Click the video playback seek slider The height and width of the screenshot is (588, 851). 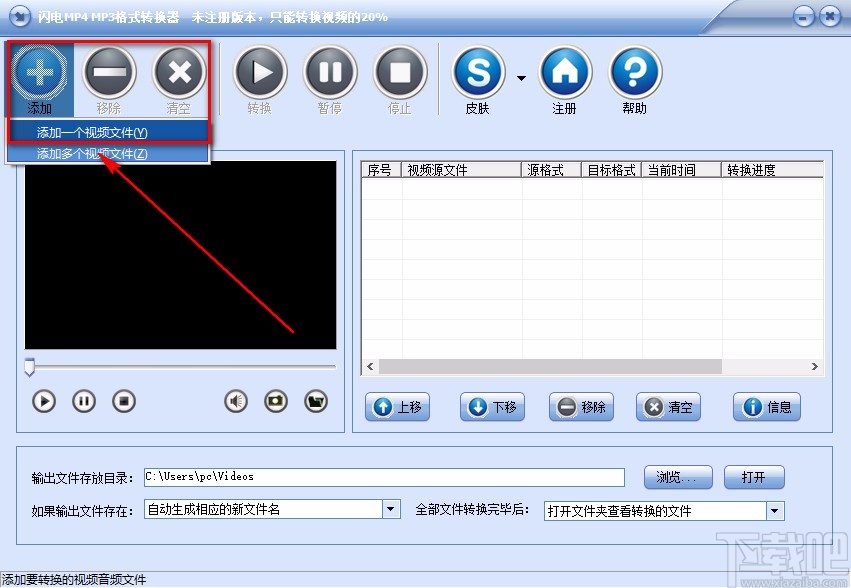[x=180, y=368]
